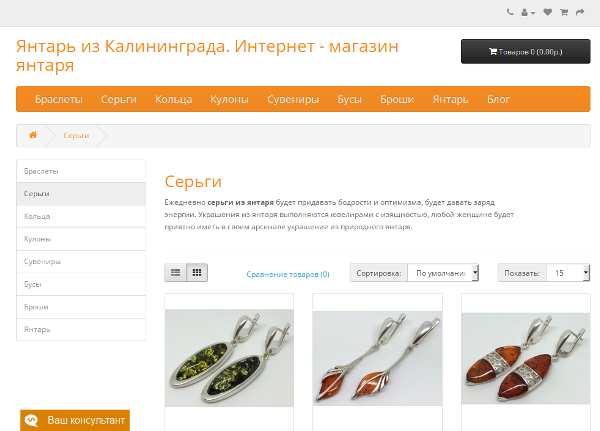Open the 'Показать' count dropdown showing 15
The image size is (600, 431).
tap(568, 273)
